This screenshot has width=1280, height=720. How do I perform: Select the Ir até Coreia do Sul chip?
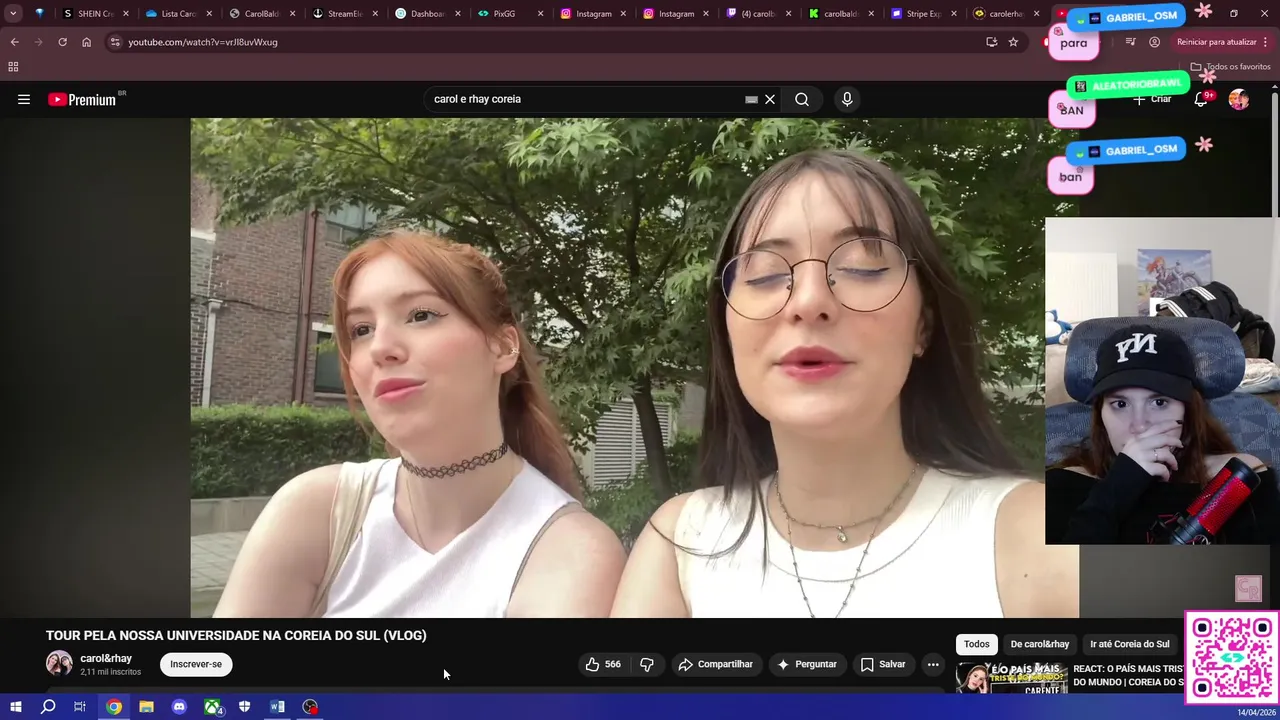click(1130, 644)
